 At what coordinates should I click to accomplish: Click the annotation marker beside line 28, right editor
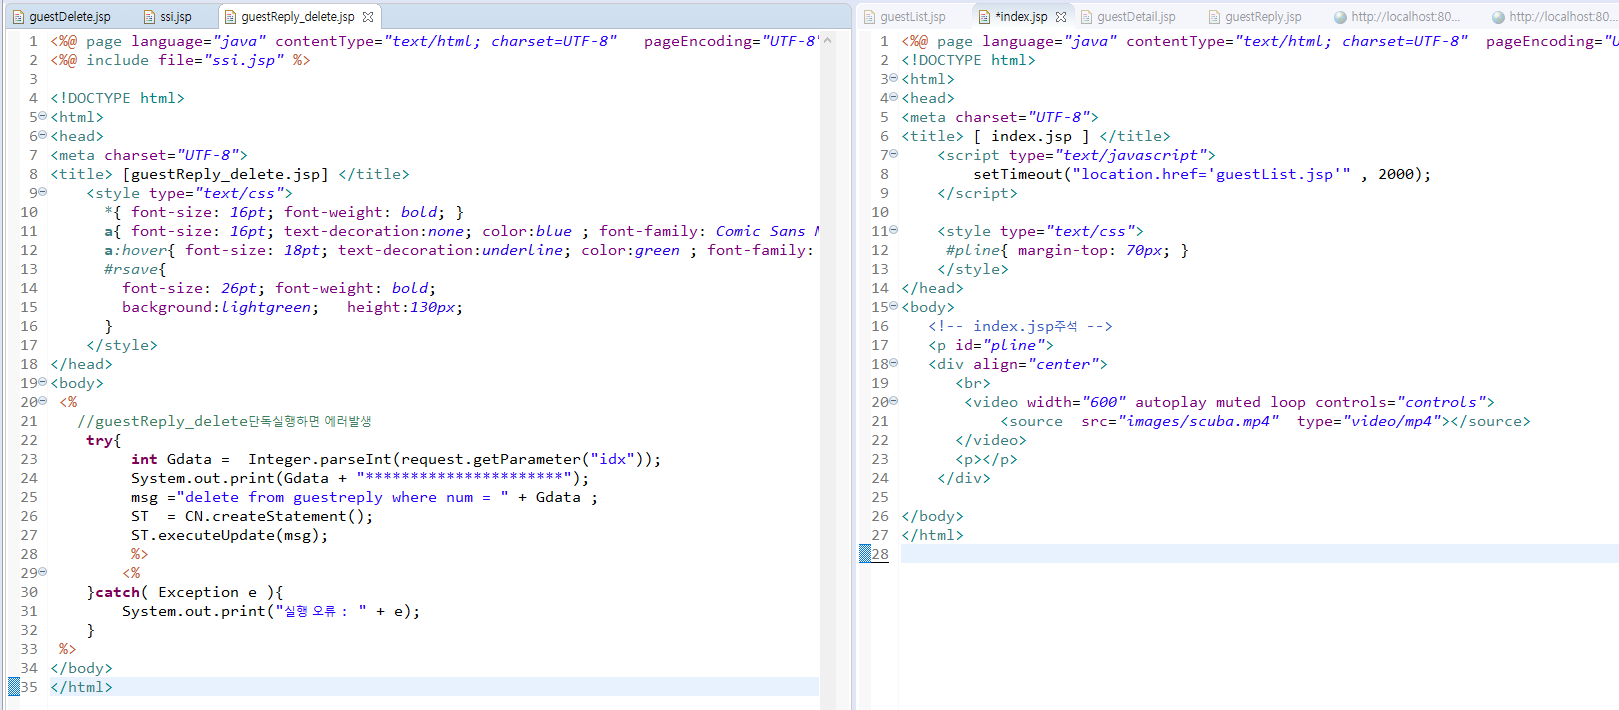click(x=865, y=554)
